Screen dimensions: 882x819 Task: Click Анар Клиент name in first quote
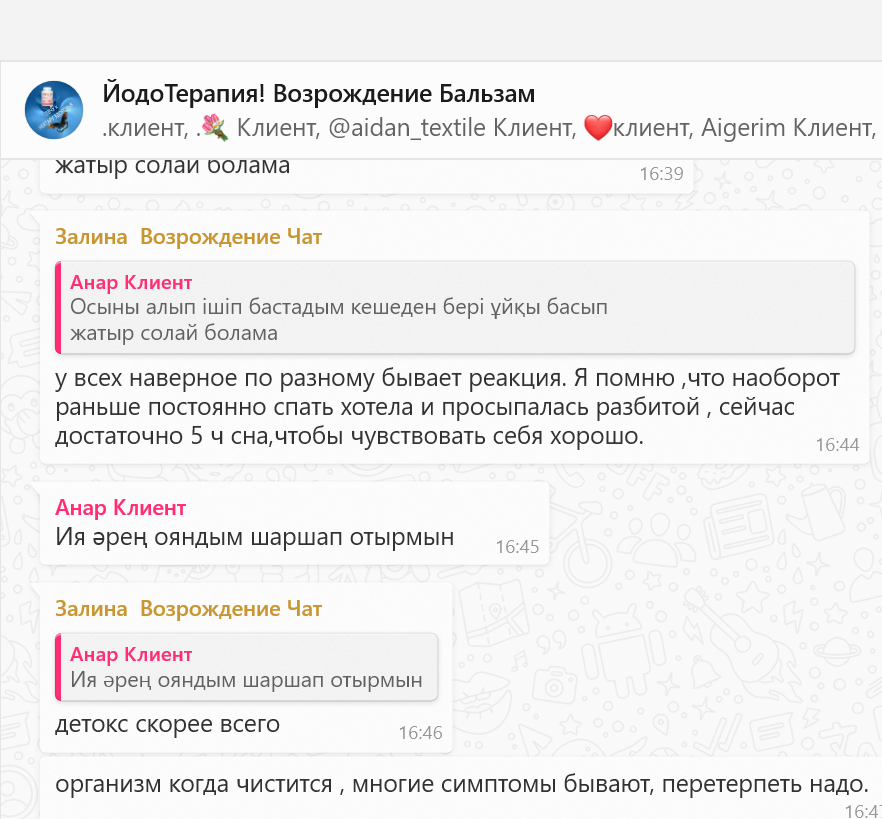[131, 282]
